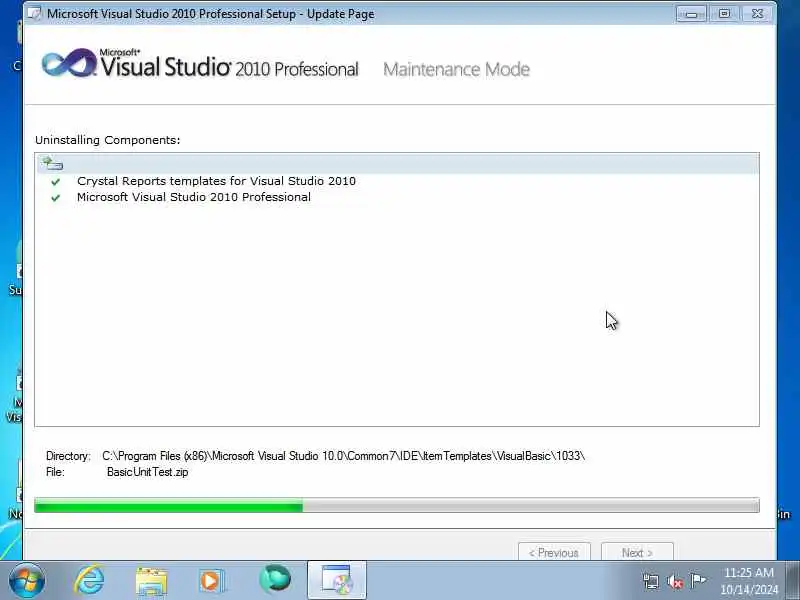800x600 pixels.
Task: Click the network tray icon
Action: (x=651, y=581)
